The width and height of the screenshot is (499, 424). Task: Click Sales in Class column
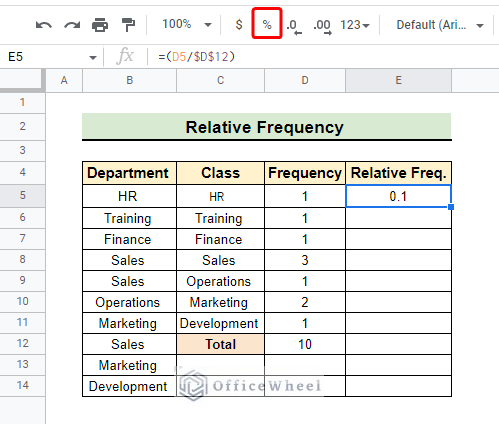(219, 260)
